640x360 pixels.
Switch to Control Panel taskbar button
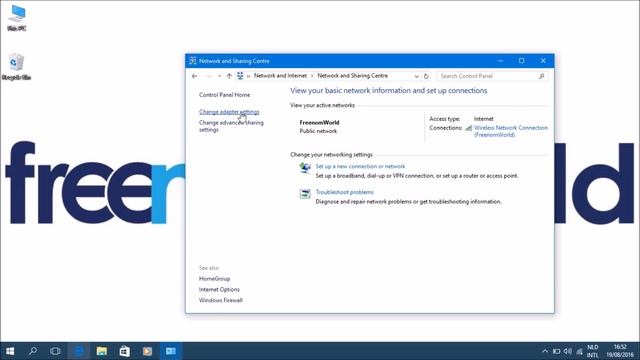pyautogui.click(x=171, y=351)
